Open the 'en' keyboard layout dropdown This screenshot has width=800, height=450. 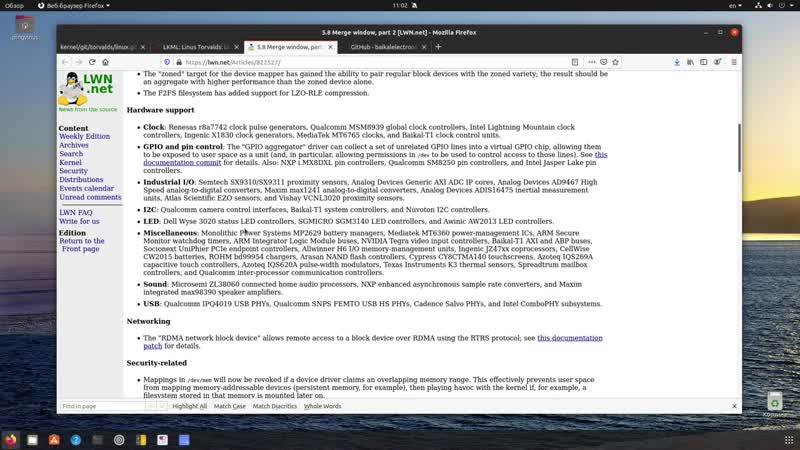[735, 5]
